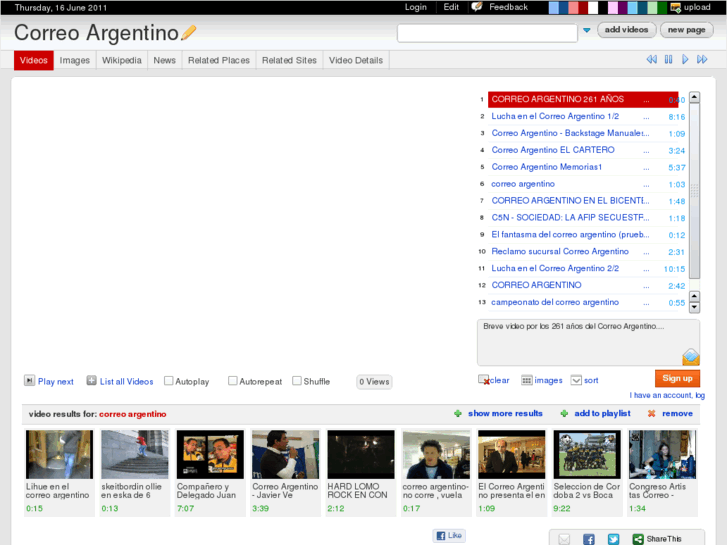This screenshot has width=727, height=545.
Task: Select the red color theme swatch
Action: (583, 7)
